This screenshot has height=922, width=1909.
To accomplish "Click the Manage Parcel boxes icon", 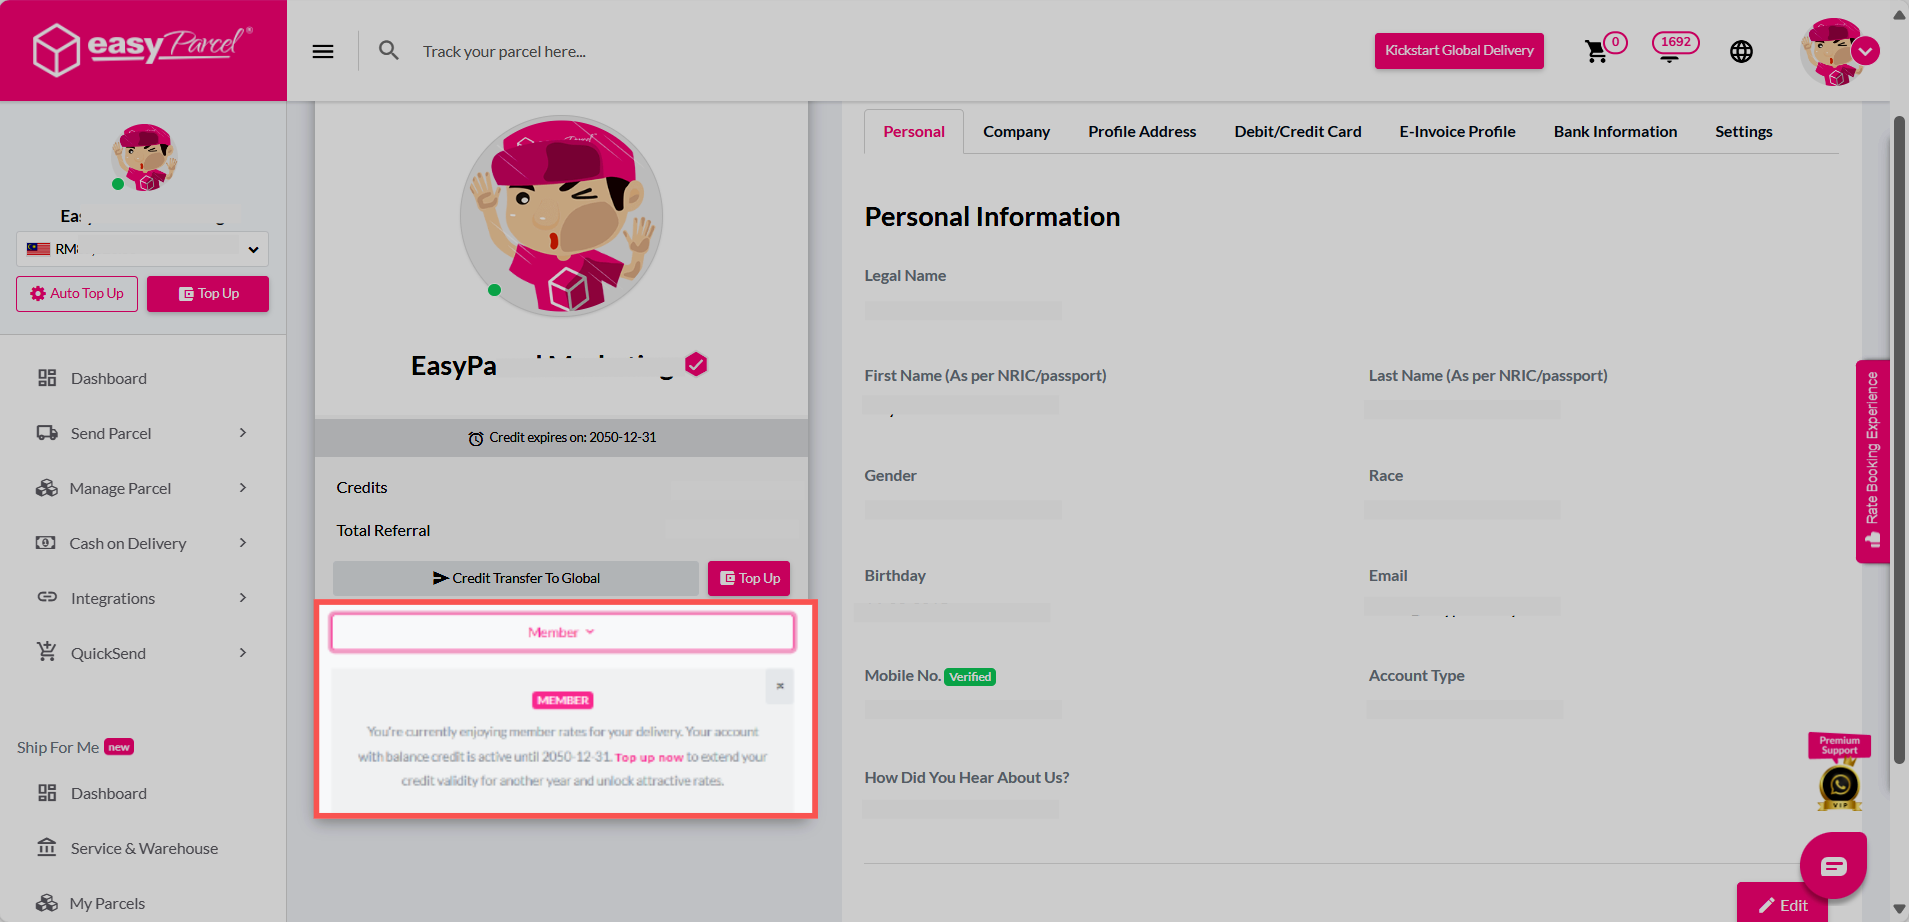I will (47, 488).
